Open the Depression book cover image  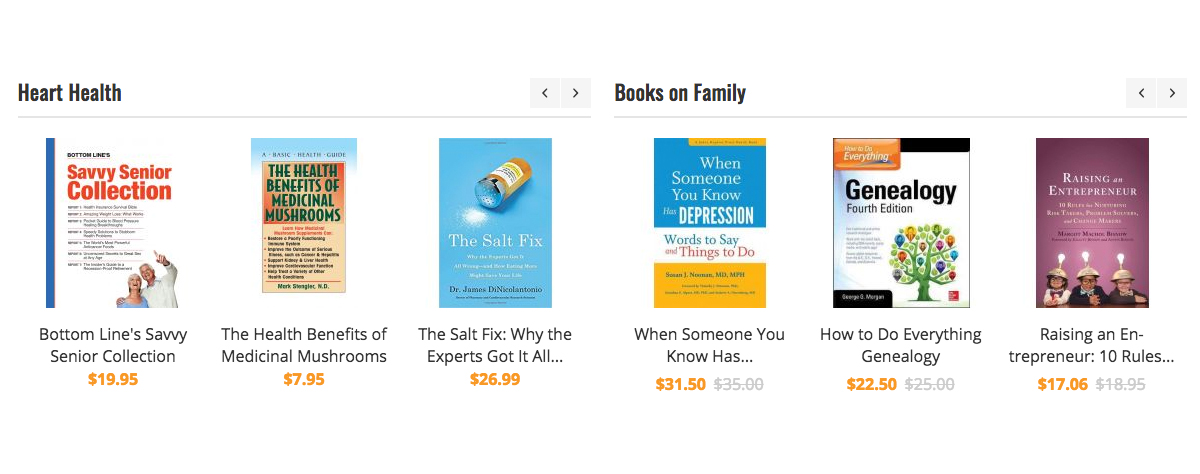pyautogui.click(x=710, y=223)
